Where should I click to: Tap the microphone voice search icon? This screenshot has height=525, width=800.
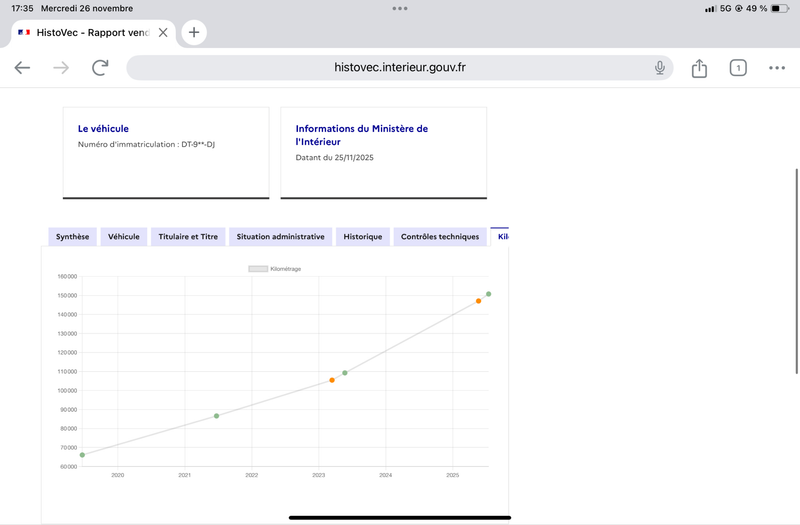click(x=660, y=68)
